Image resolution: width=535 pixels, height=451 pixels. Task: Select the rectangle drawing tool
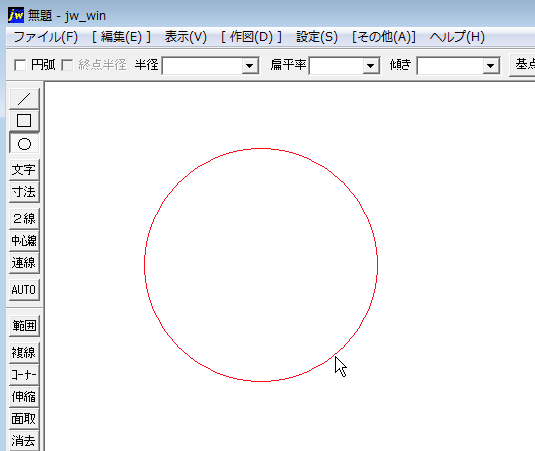click(24, 121)
